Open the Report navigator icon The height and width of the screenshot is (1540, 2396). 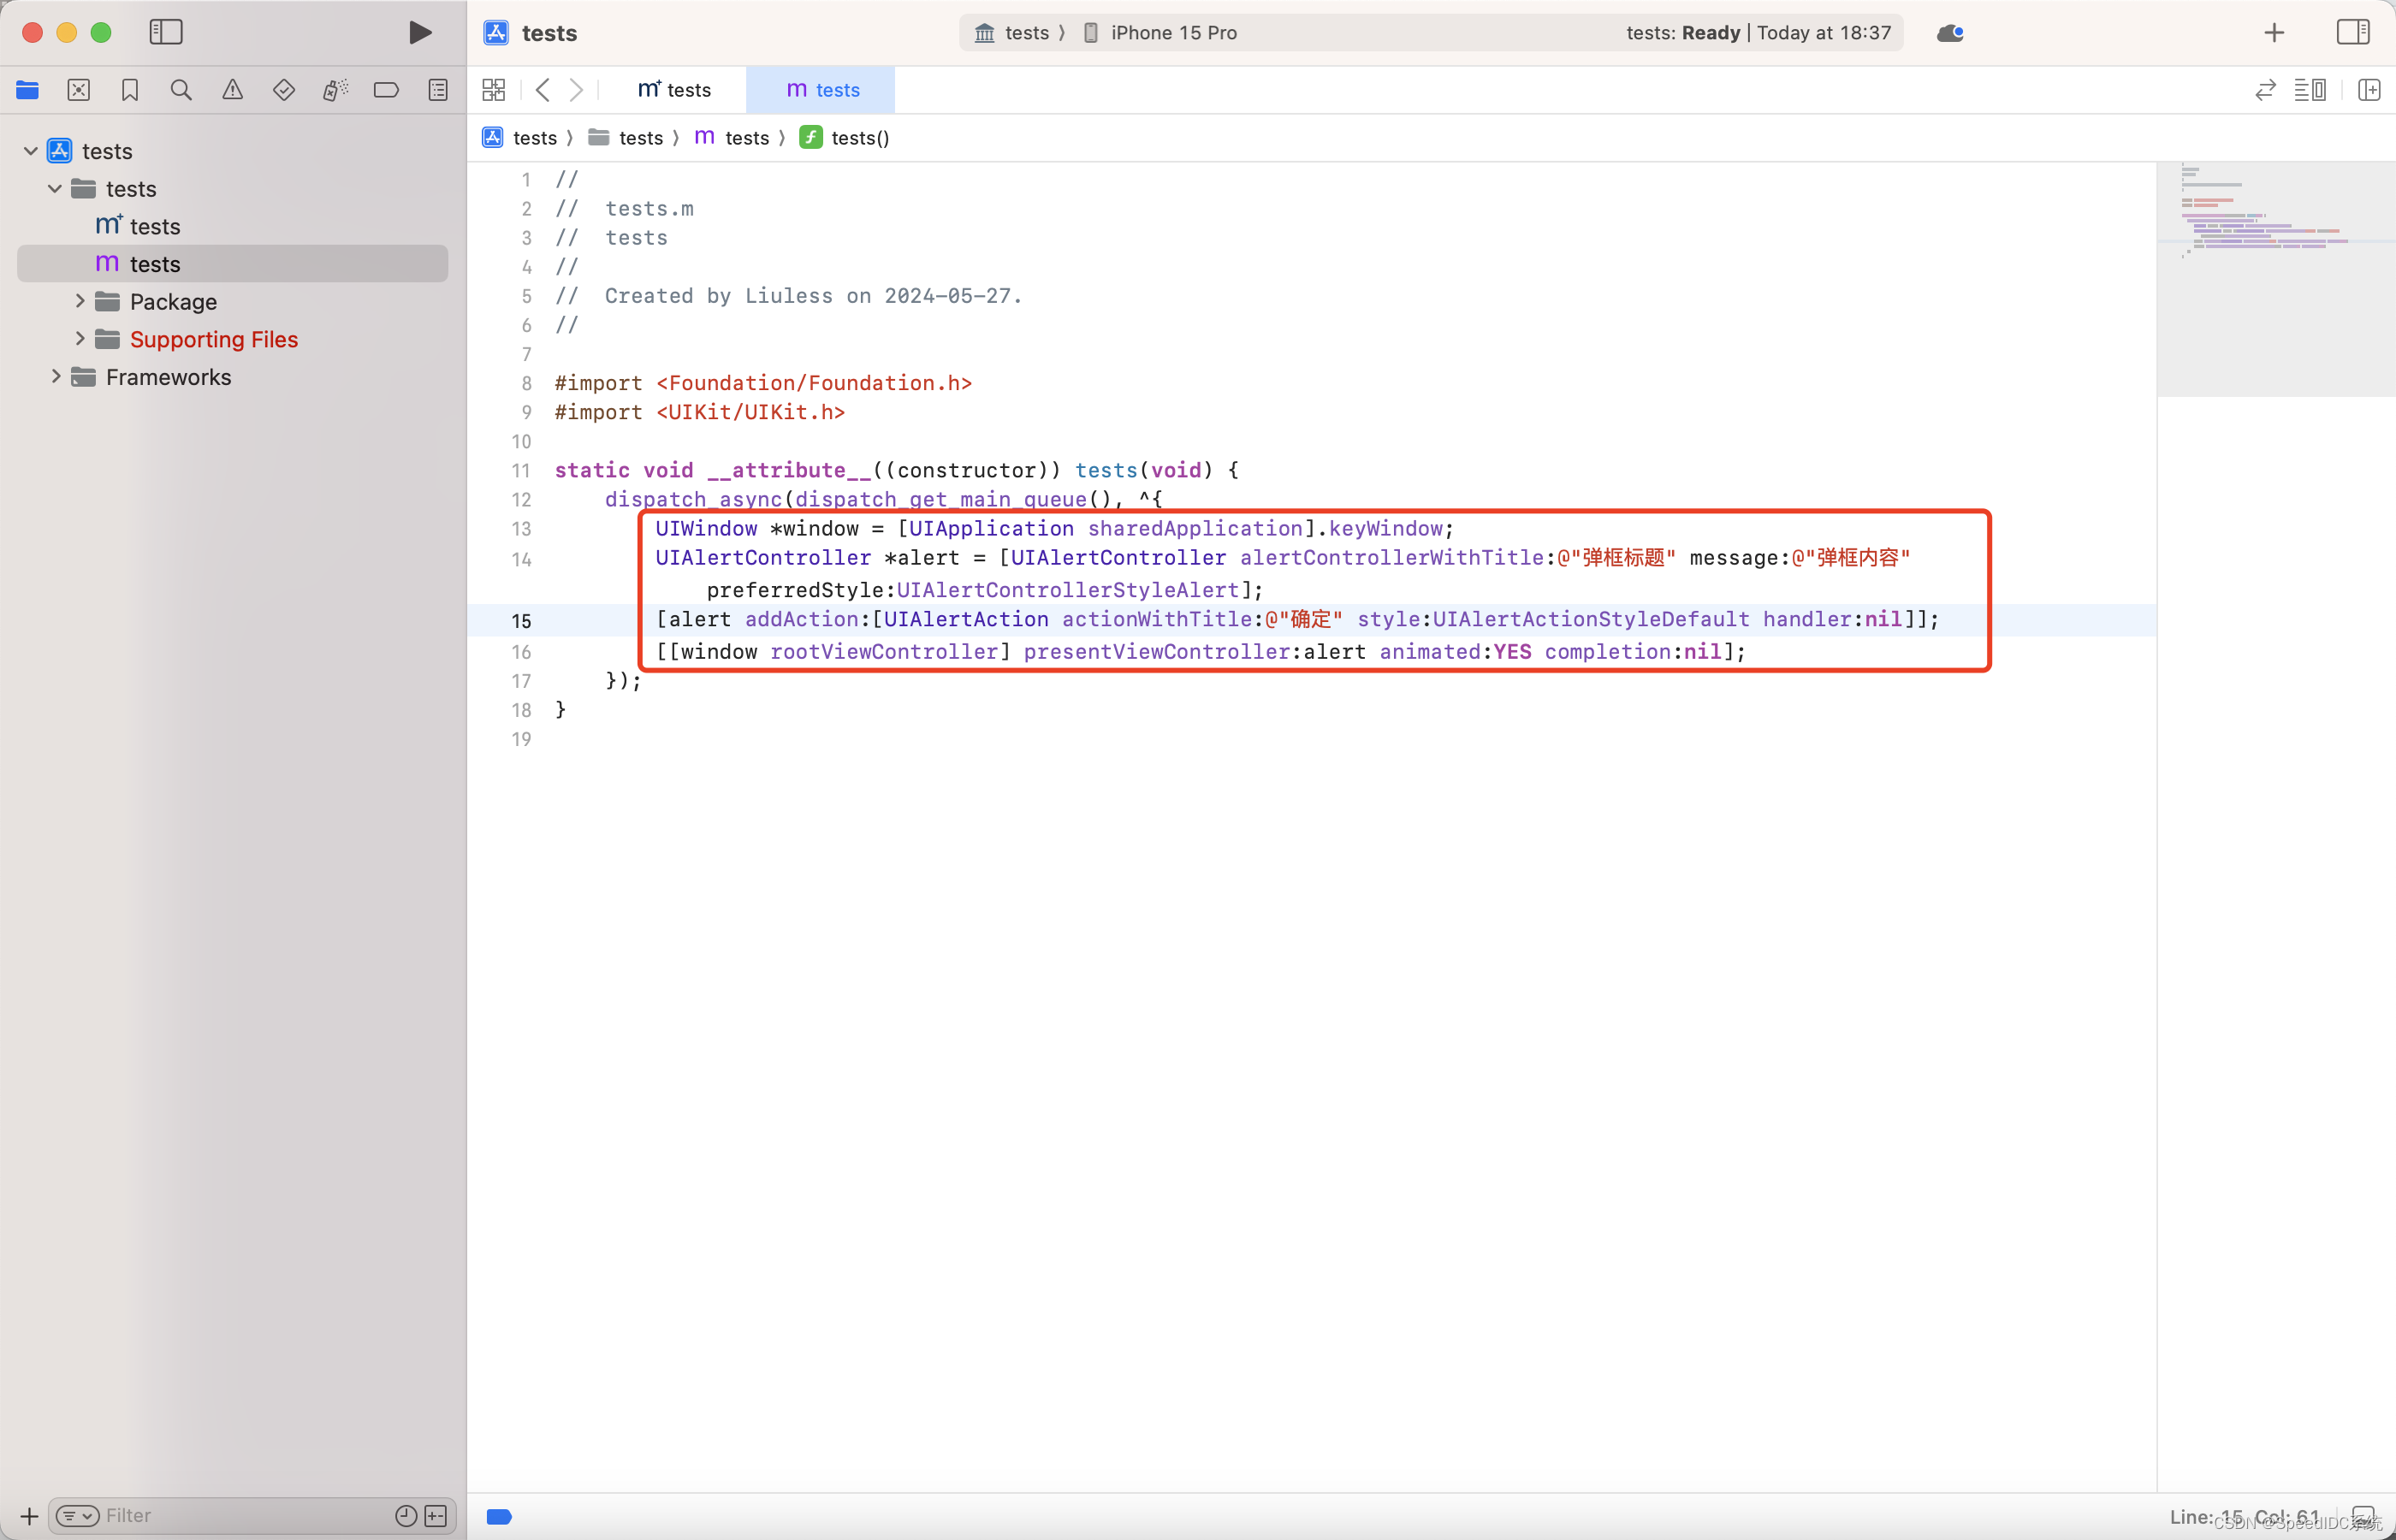[438, 90]
